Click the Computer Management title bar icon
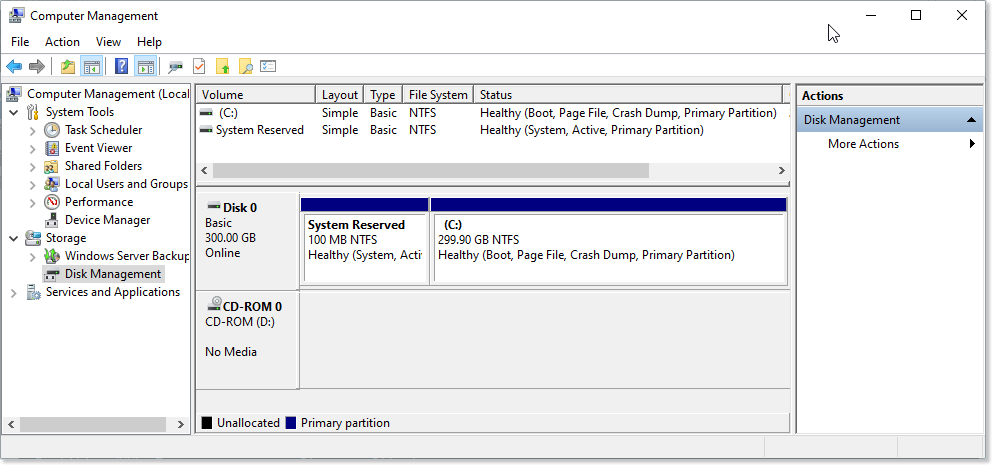Screen dimensions: 992x465 17,15
